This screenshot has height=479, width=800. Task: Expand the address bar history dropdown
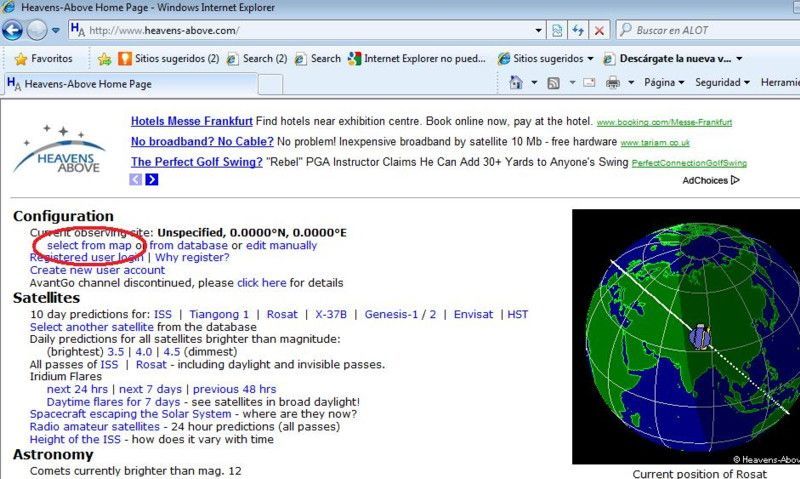click(538, 31)
